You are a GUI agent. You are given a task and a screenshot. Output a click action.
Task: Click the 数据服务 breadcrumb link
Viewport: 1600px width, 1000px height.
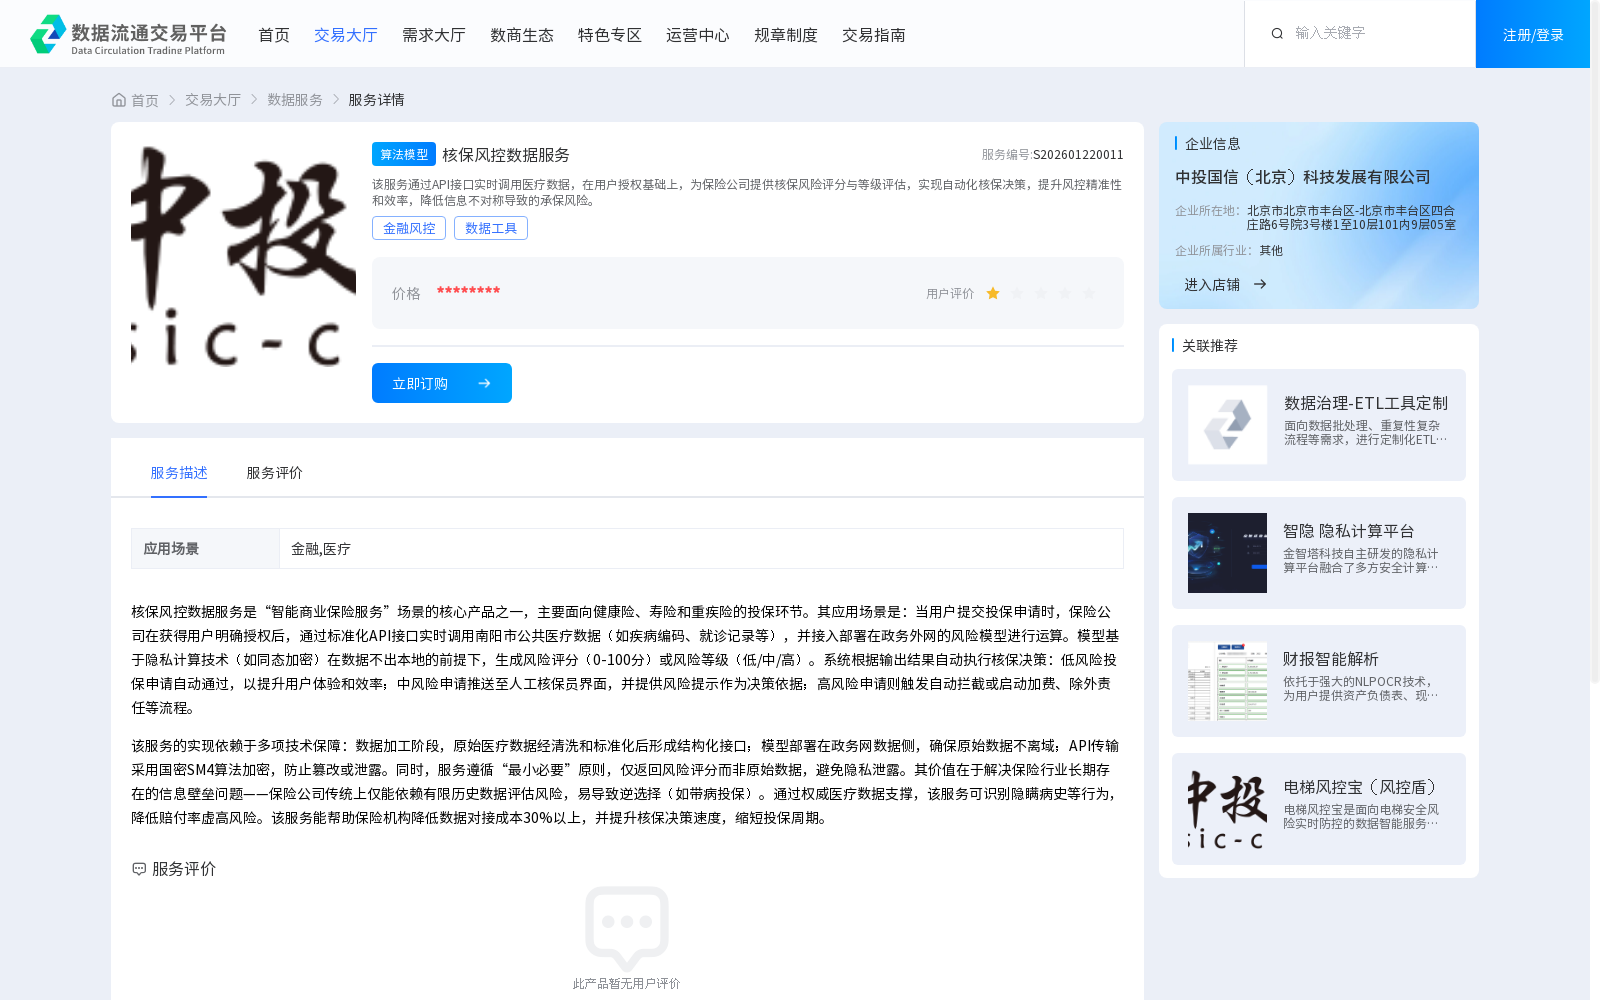(295, 100)
